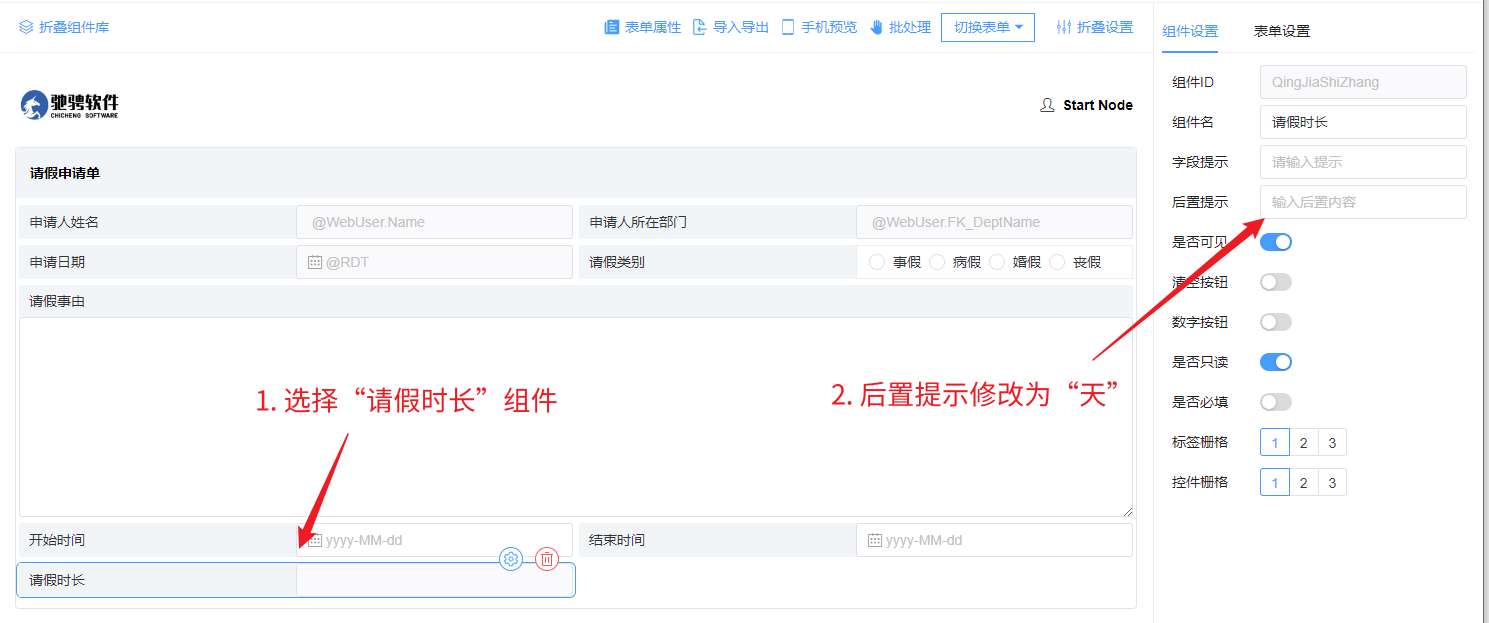1489x623 pixels.
Task: Enable 是否必填 switch
Action: click(x=1276, y=402)
